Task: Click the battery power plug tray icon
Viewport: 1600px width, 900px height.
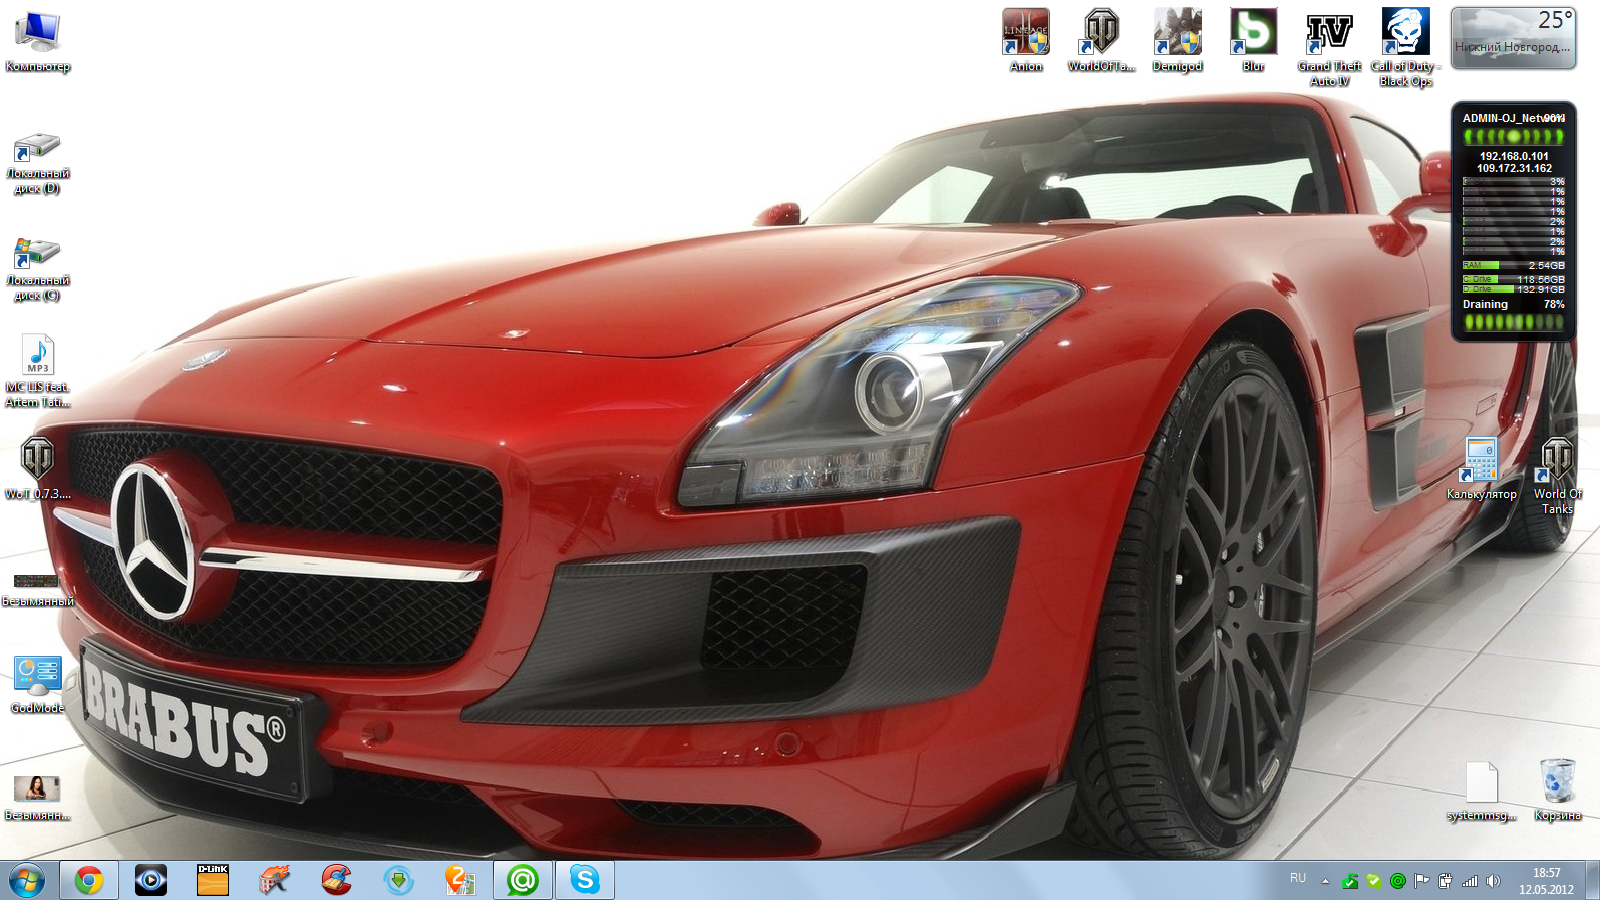Action: point(1446,881)
